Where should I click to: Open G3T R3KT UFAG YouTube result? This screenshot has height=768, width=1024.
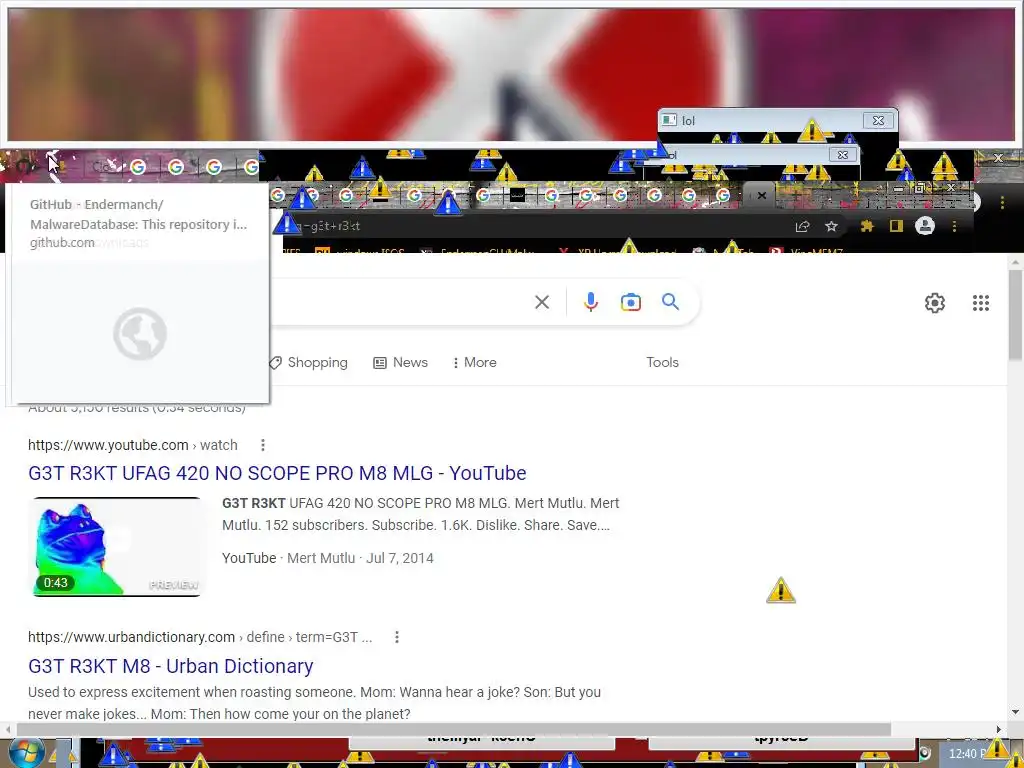click(x=277, y=473)
